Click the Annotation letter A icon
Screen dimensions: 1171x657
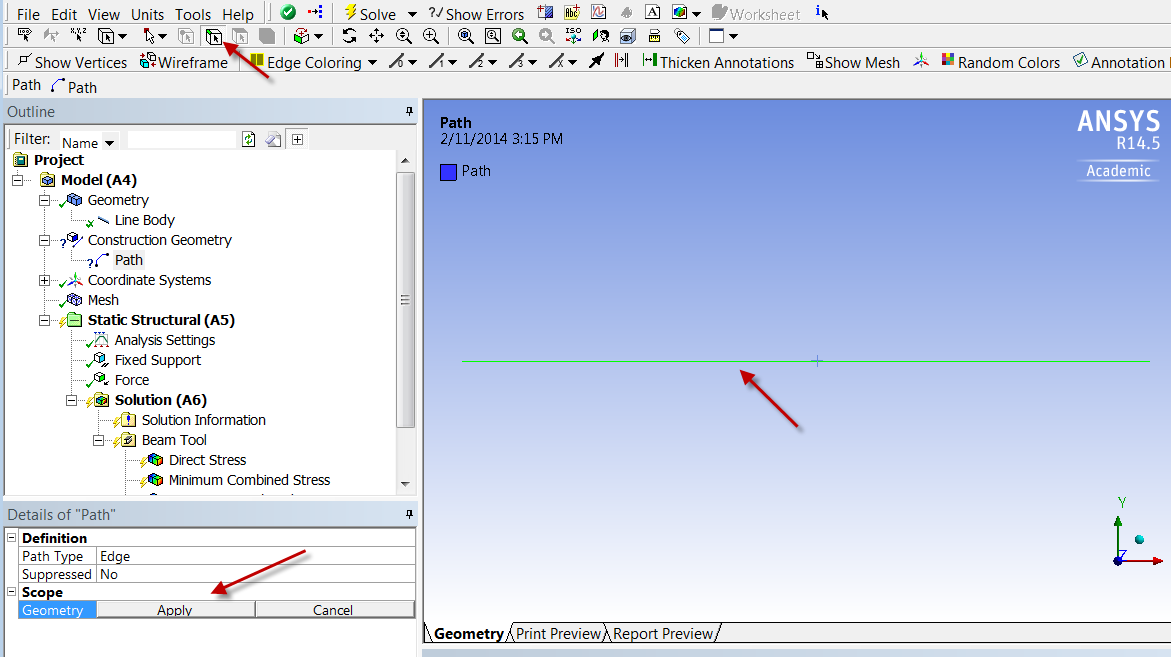click(x=652, y=13)
